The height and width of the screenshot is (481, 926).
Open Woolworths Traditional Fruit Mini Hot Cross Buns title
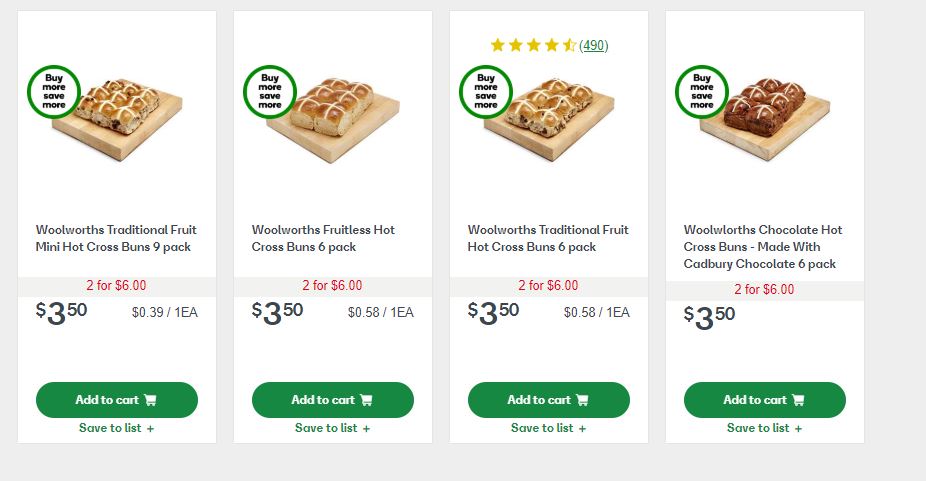tap(116, 238)
